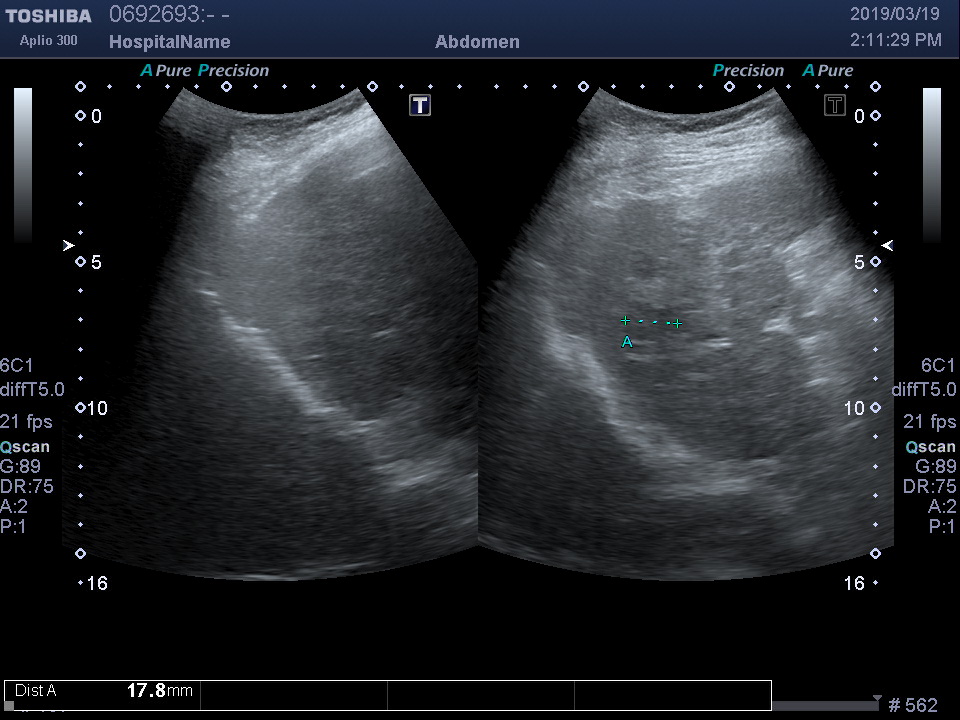The height and width of the screenshot is (720, 960).
Task: Open the Abdomen exam preset label
Action: tap(477, 42)
